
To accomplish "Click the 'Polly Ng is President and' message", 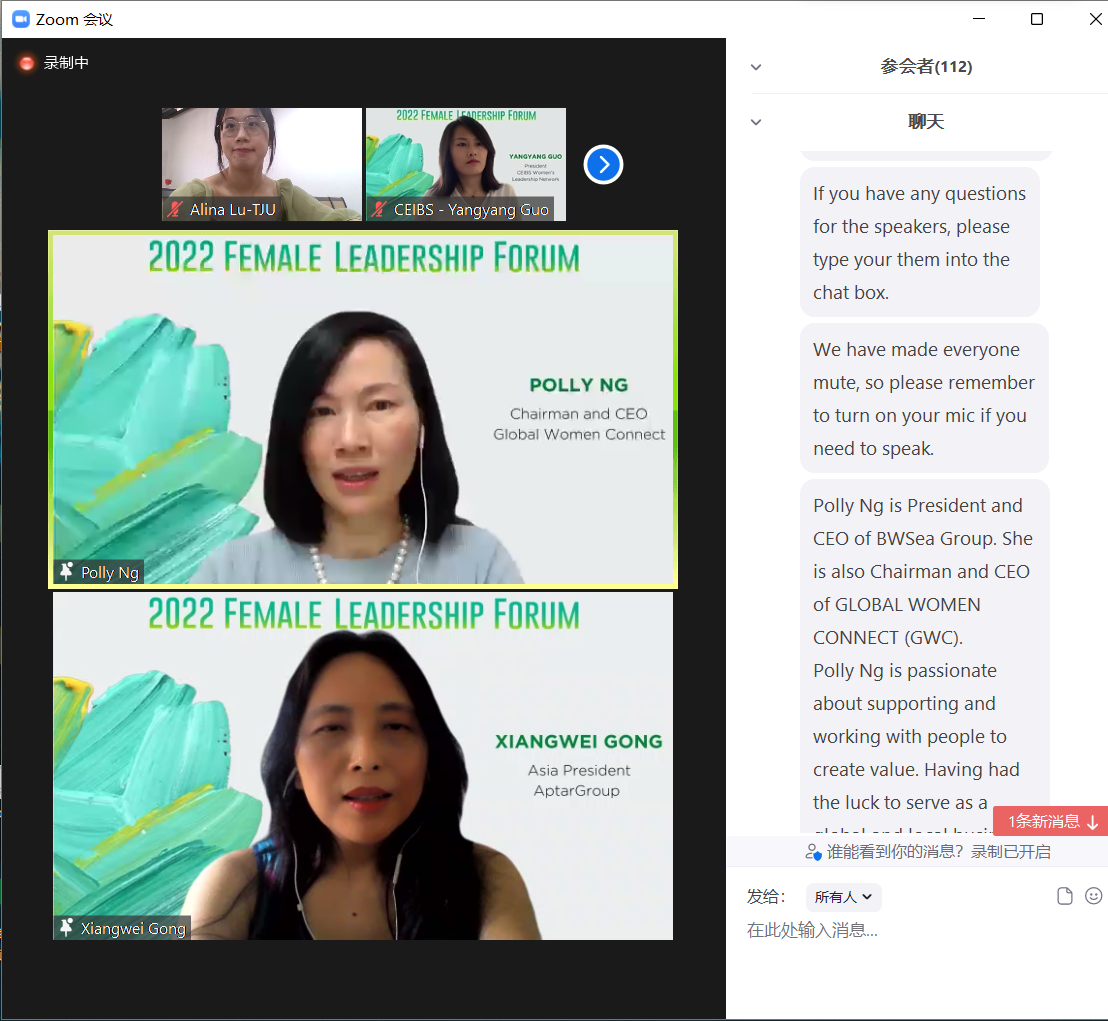I will [x=924, y=656].
